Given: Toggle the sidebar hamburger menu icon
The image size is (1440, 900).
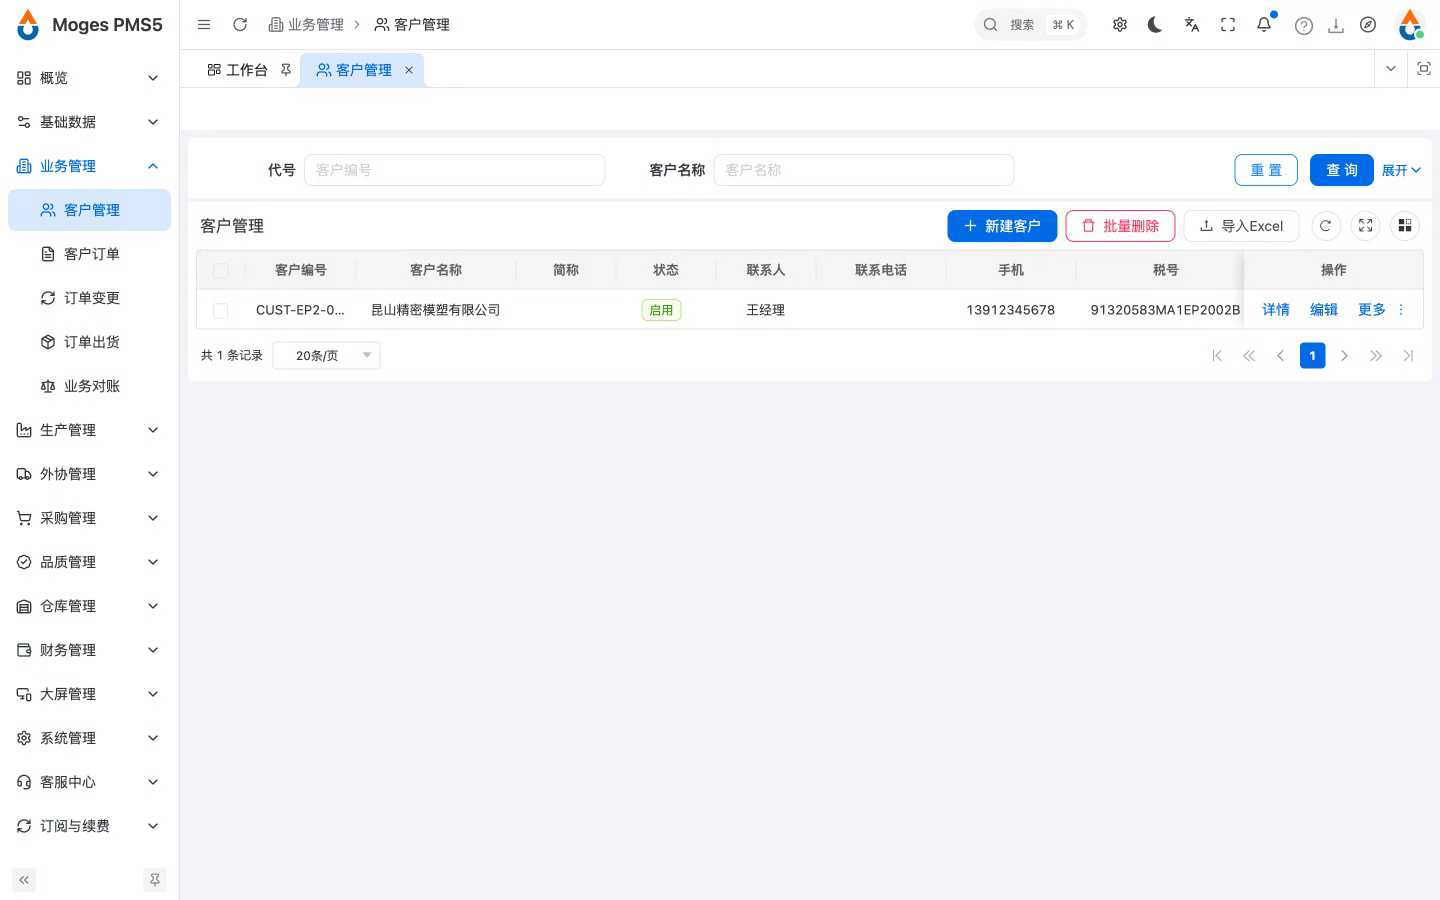Looking at the screenshot, I should 204,25.
